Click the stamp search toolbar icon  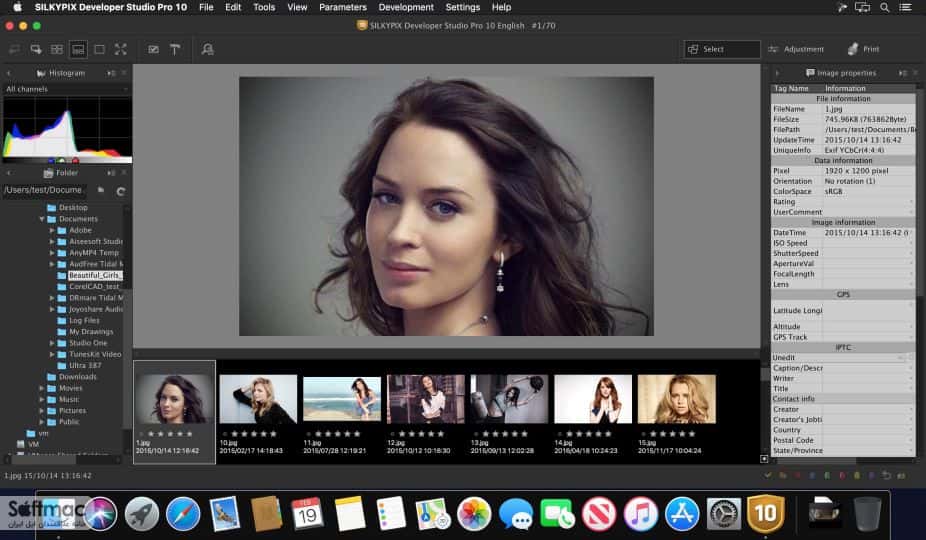(x=207, y=50)
